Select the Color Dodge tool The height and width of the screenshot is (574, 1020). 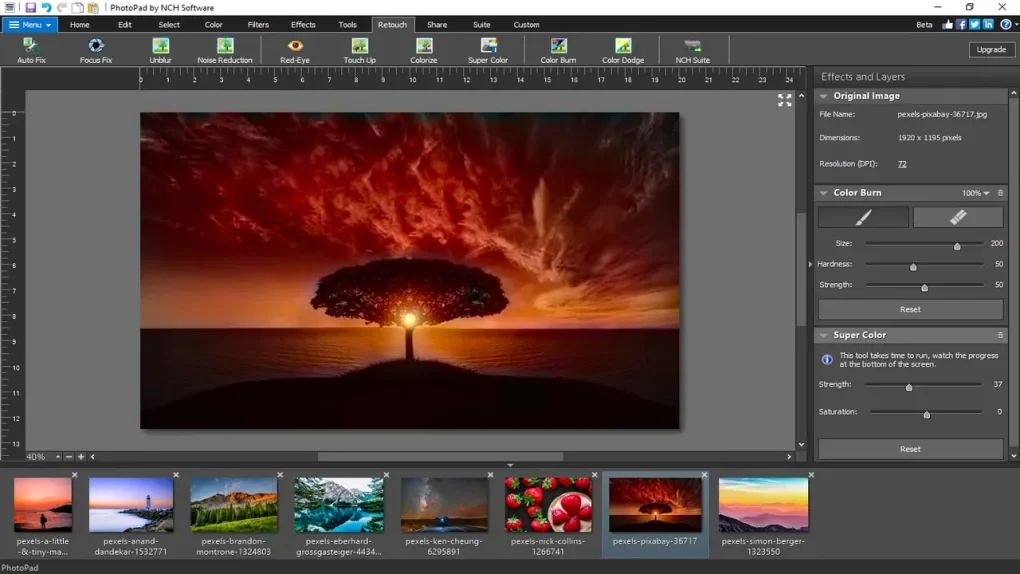coord(623,50)
